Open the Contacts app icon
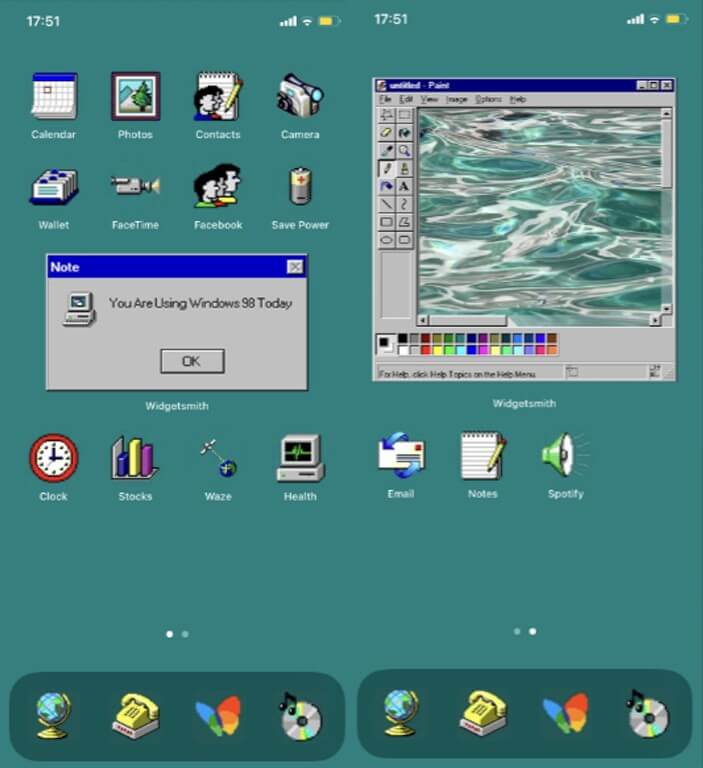The height and width of the screenshot is (768, 703). click(218, 97)
